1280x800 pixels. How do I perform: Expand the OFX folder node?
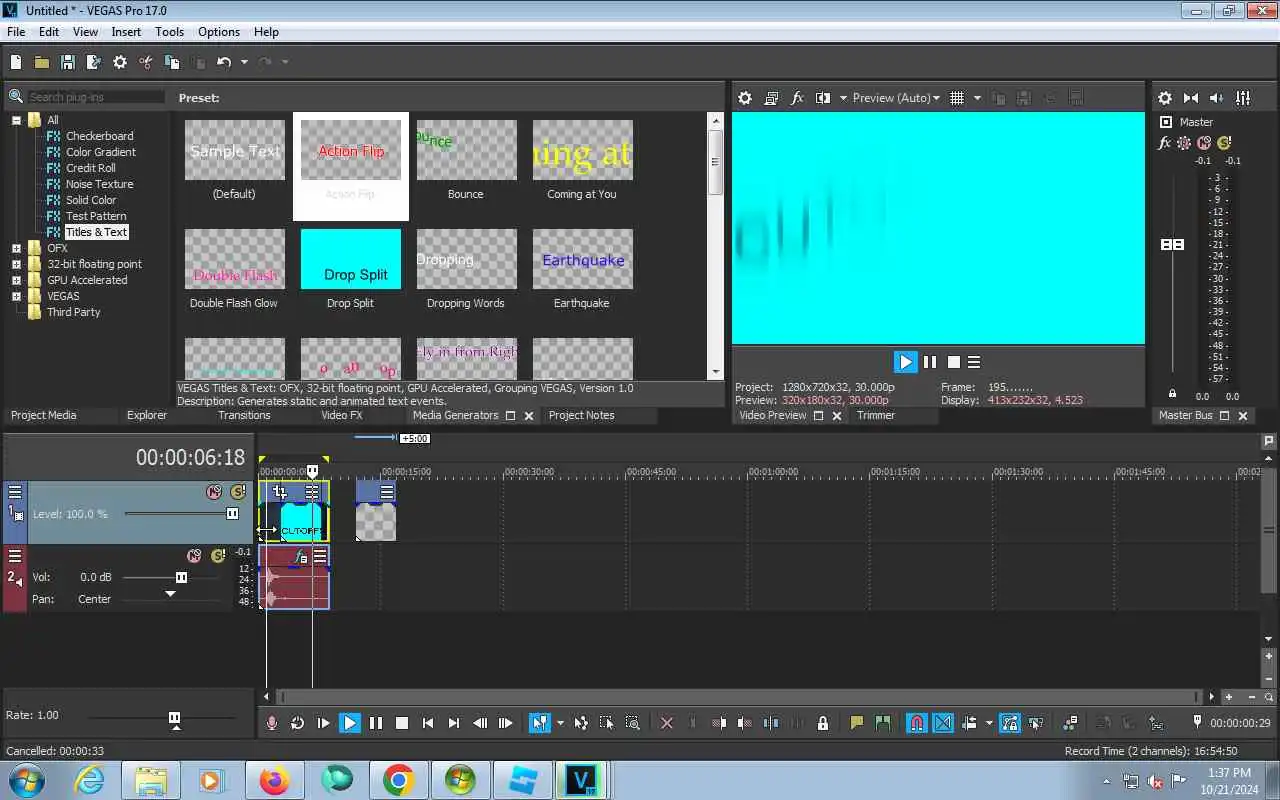coord(16,248)
